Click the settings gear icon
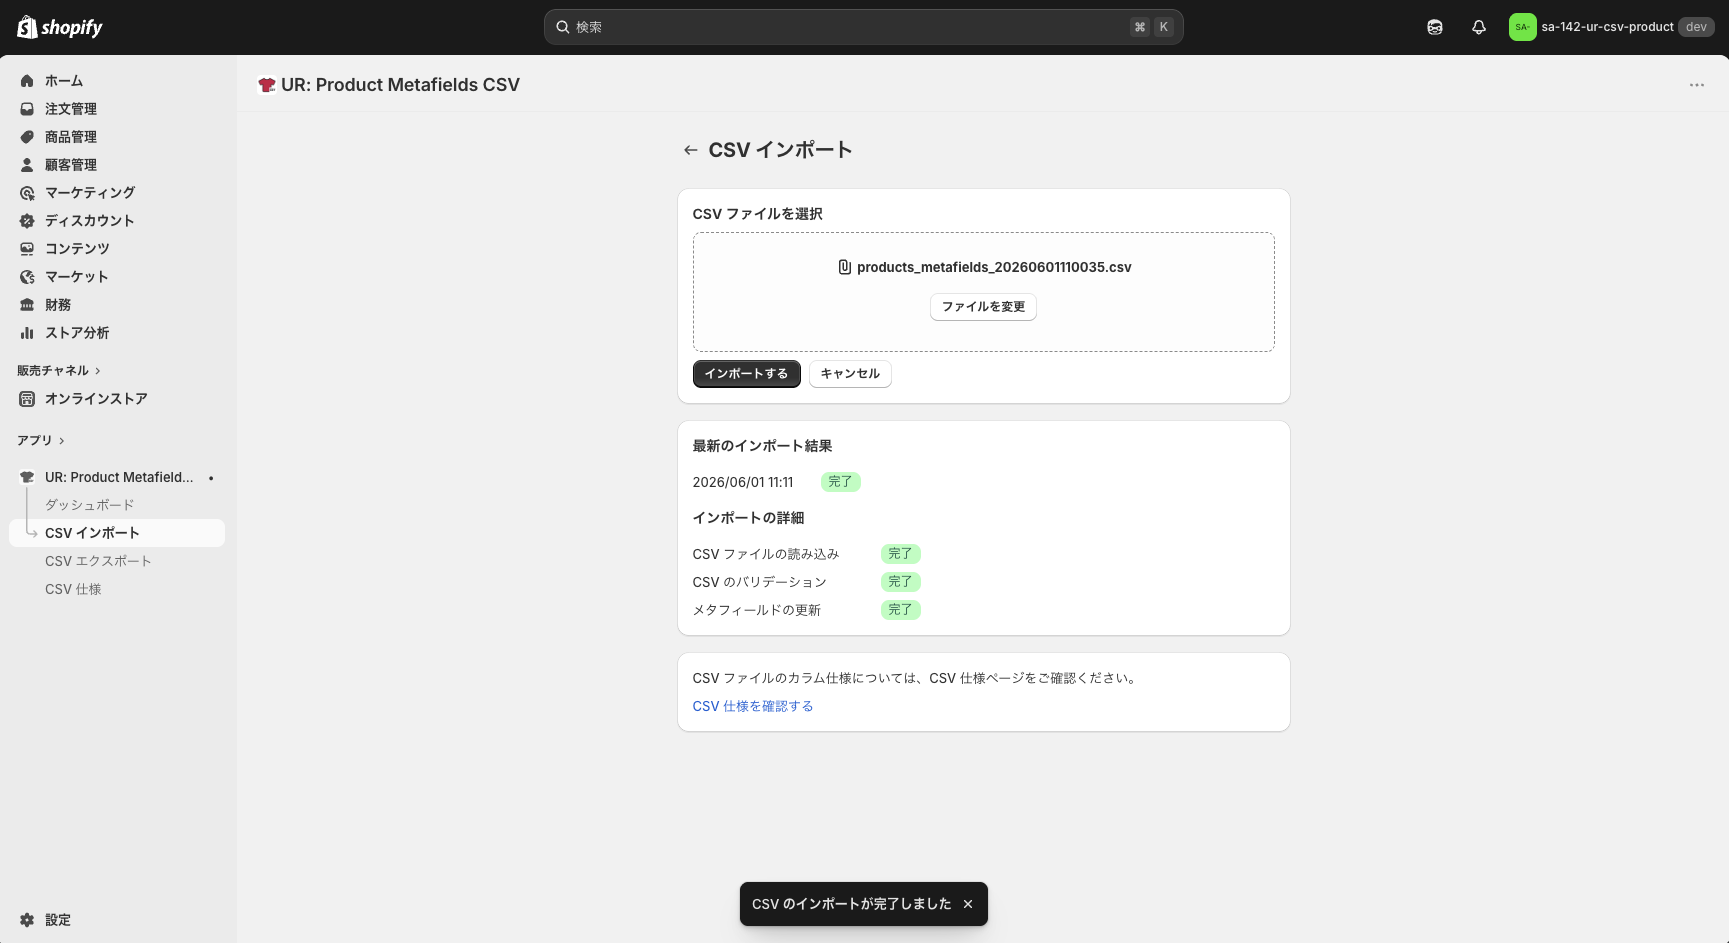The height and width of the screenshot is (943, 1729). pyautogui.click(x=27, y=920)
